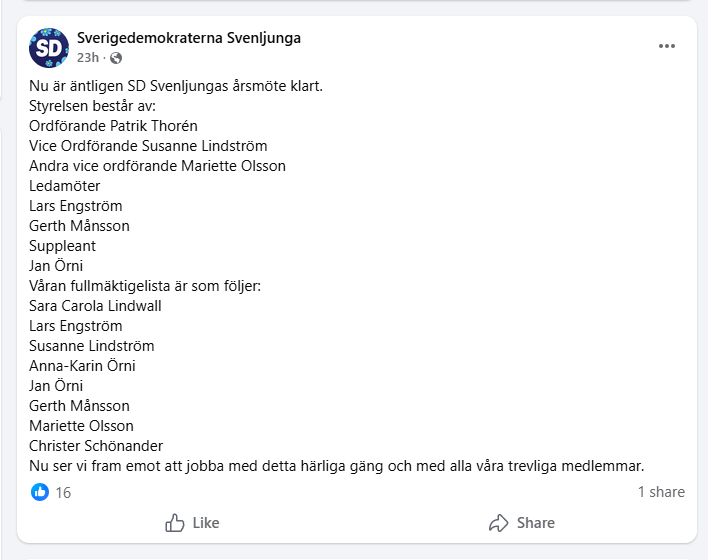Click the thumbs-up icon in Like button
The height and width of the screenshot is (560, 708).
click(175, 523)
